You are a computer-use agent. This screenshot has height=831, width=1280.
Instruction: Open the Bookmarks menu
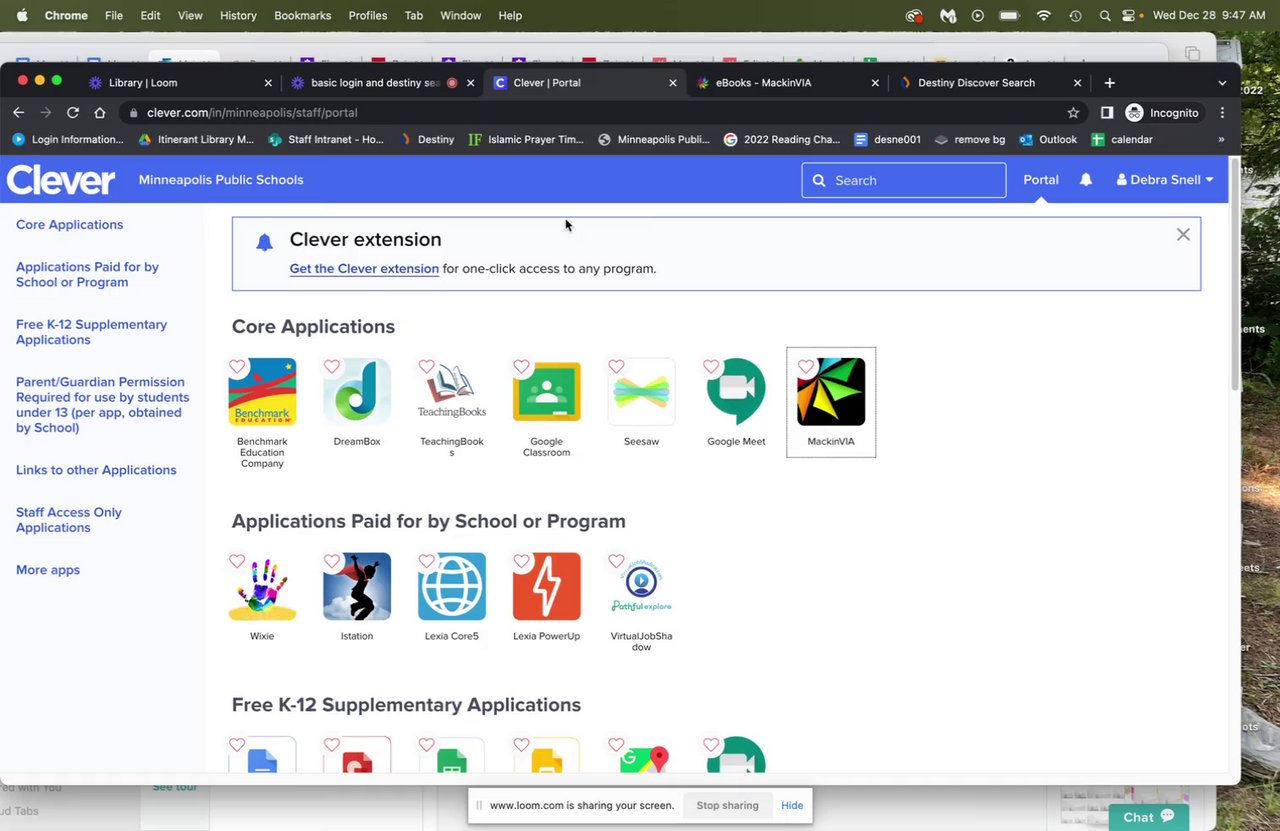pyautogui.click(x=303, y=16)
